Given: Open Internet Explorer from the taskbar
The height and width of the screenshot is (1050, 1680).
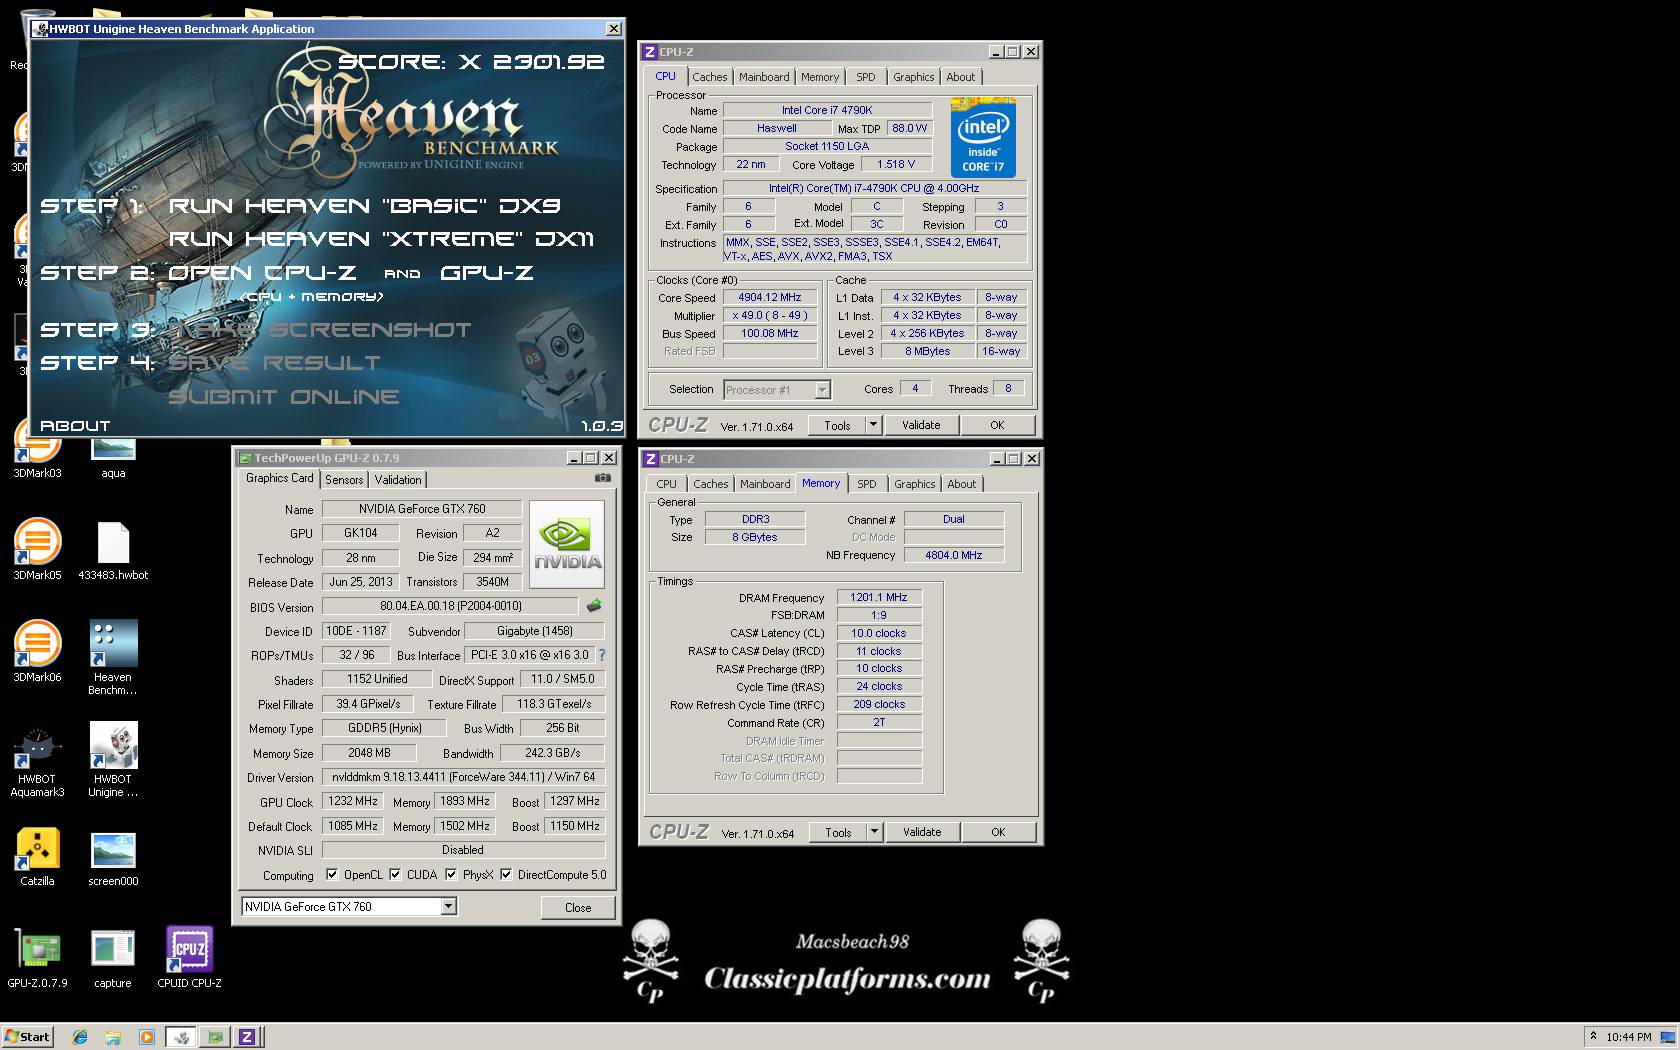Looking at the screenshot, I should 80,1037.
